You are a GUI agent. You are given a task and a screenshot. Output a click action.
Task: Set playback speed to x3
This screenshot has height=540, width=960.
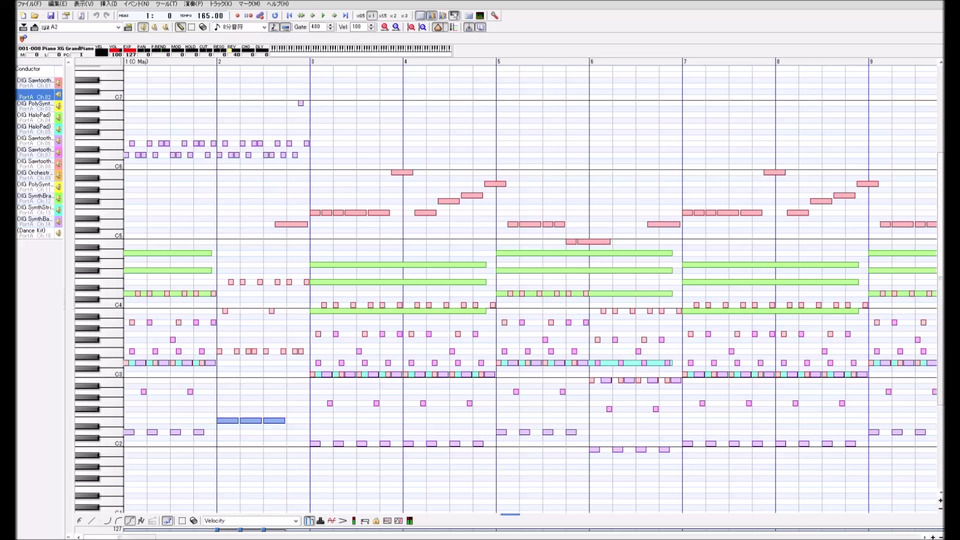click(x=404, y=15)
